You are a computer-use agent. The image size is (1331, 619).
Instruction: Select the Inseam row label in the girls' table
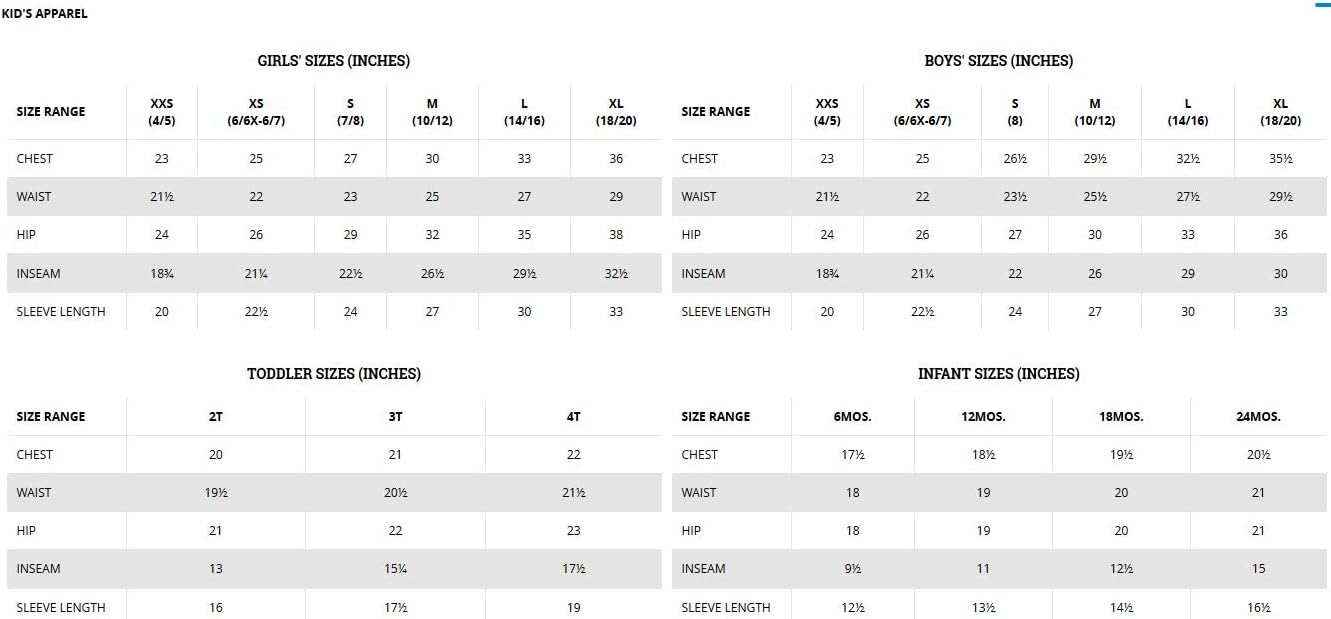[x=38, y=274]
